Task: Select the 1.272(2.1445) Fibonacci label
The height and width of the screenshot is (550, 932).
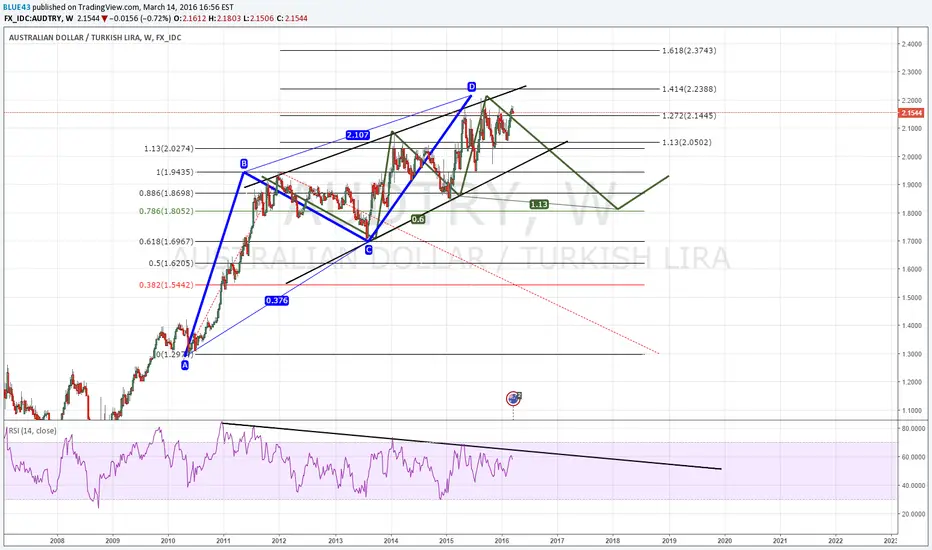Action: (689, 115)
